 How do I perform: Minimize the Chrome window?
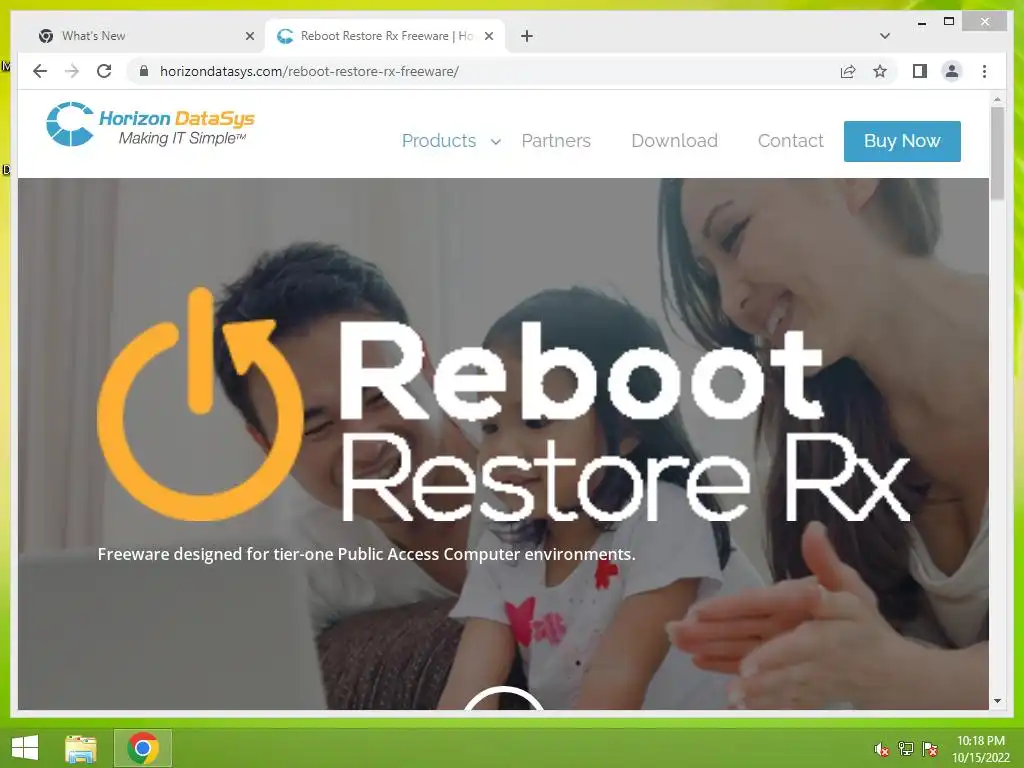921,22
